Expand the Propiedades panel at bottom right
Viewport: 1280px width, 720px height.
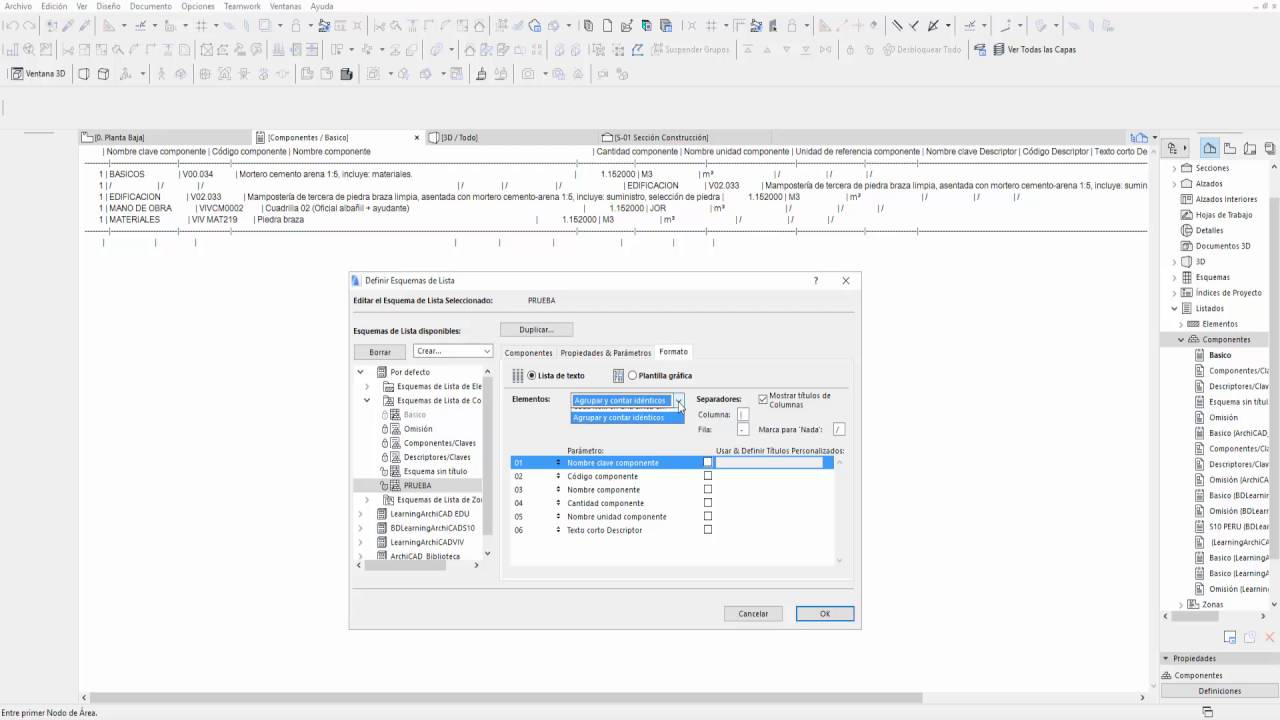1166,659
